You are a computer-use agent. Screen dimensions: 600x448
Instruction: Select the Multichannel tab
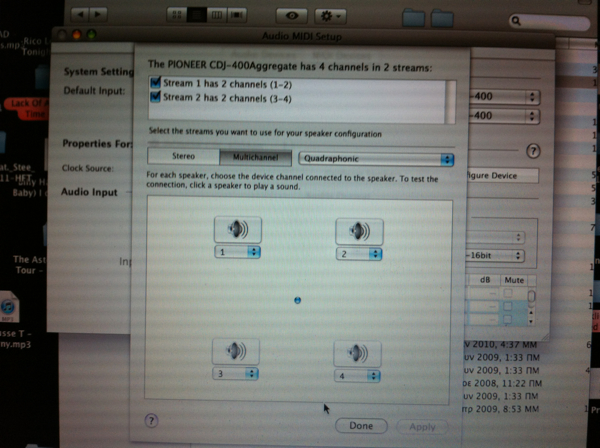click(x=255, y=158)
